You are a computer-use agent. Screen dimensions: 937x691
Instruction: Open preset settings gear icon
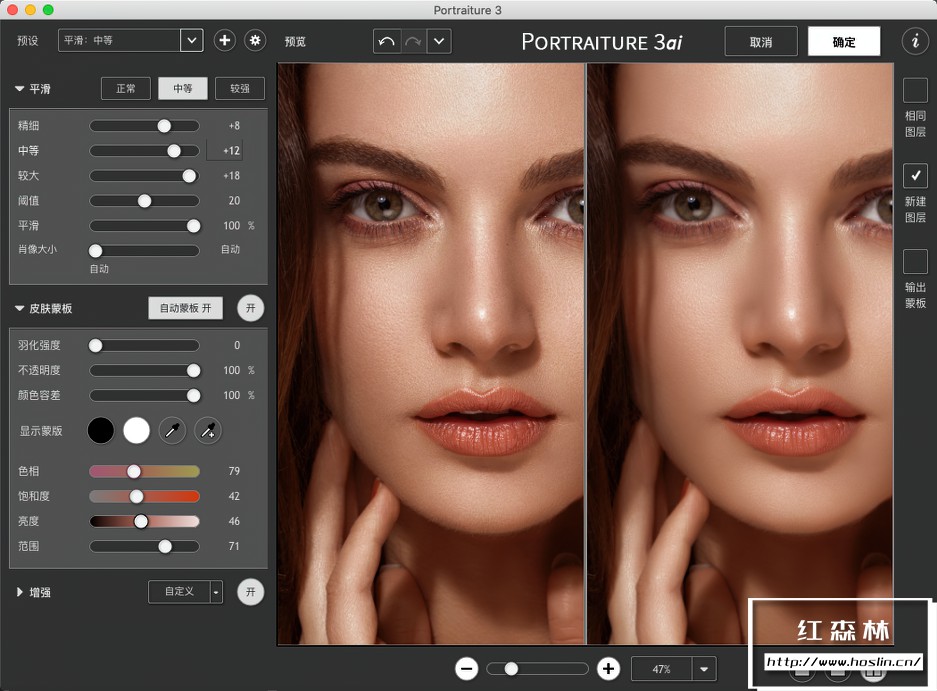pyautogui.click(x=255, y=40)
